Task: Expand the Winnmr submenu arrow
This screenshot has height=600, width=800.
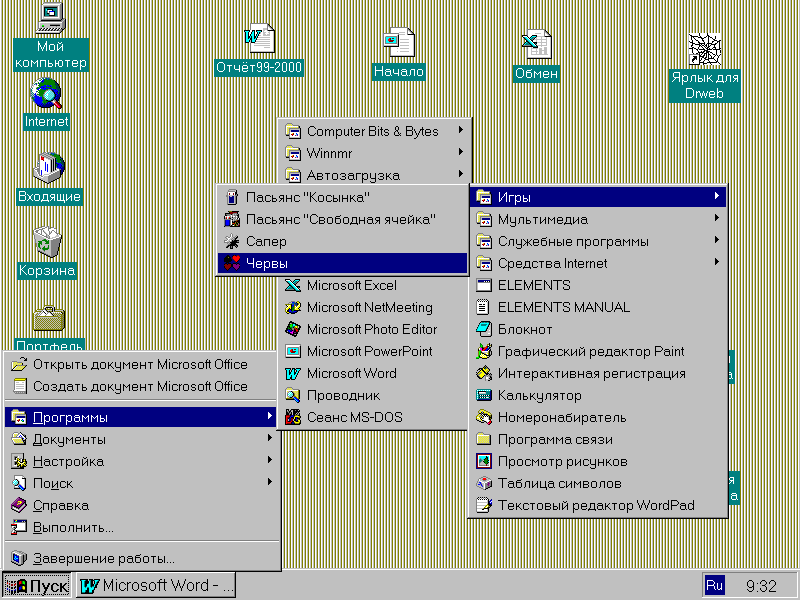Action: 461,152
